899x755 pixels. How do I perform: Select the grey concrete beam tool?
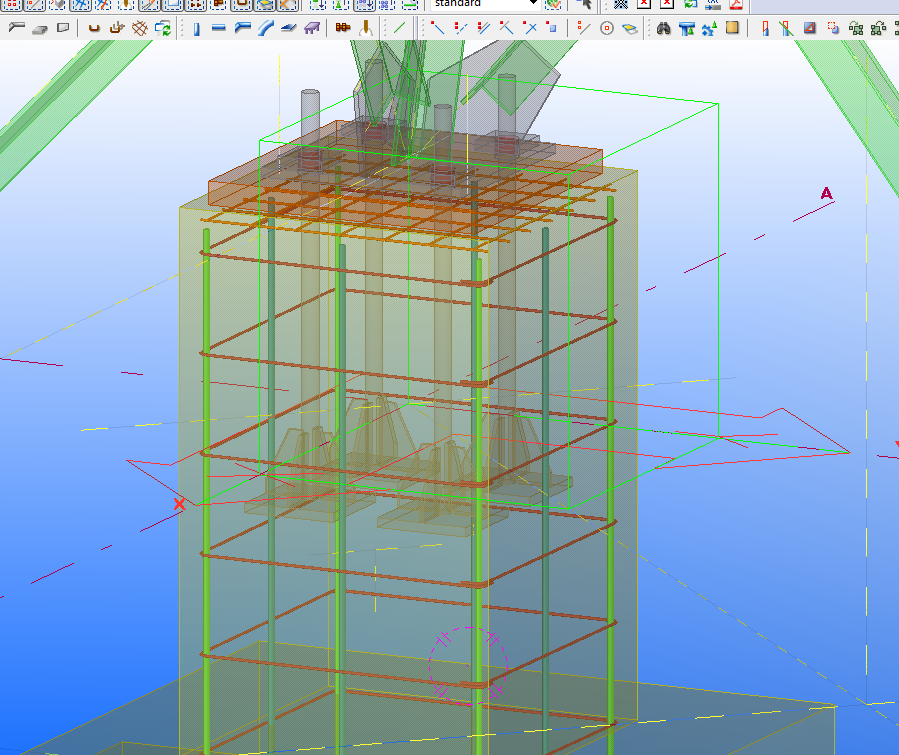pos(17,28)
